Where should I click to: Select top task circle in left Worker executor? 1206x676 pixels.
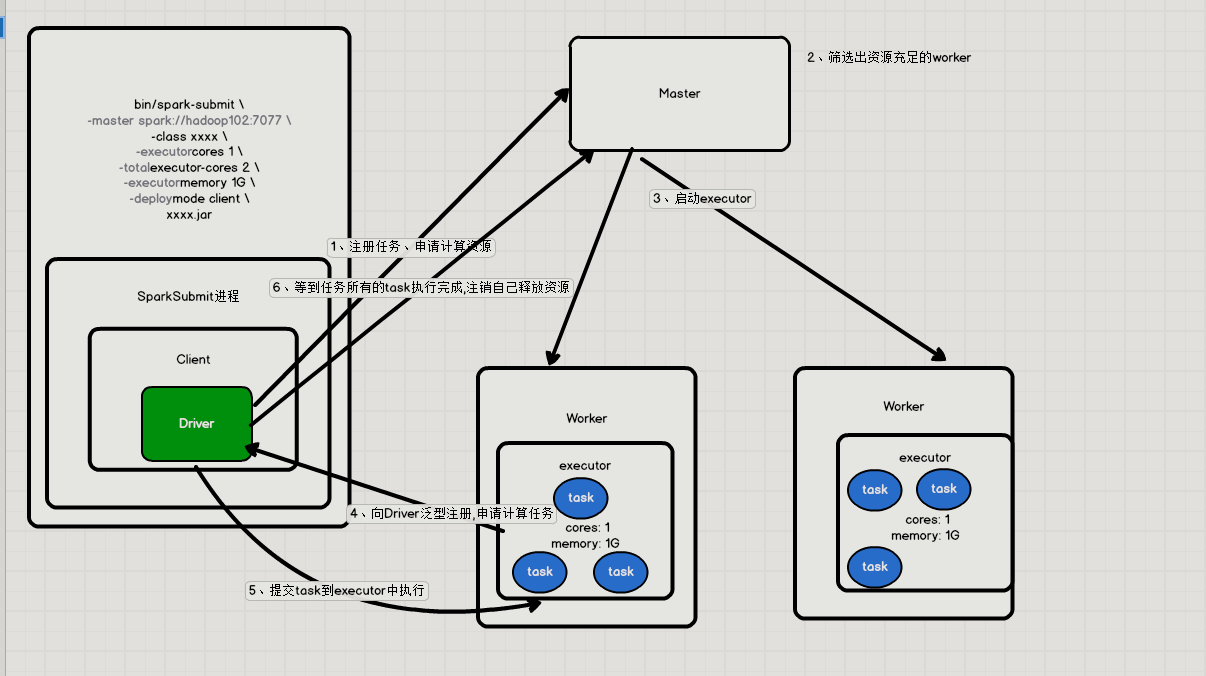tap(581, 497)
